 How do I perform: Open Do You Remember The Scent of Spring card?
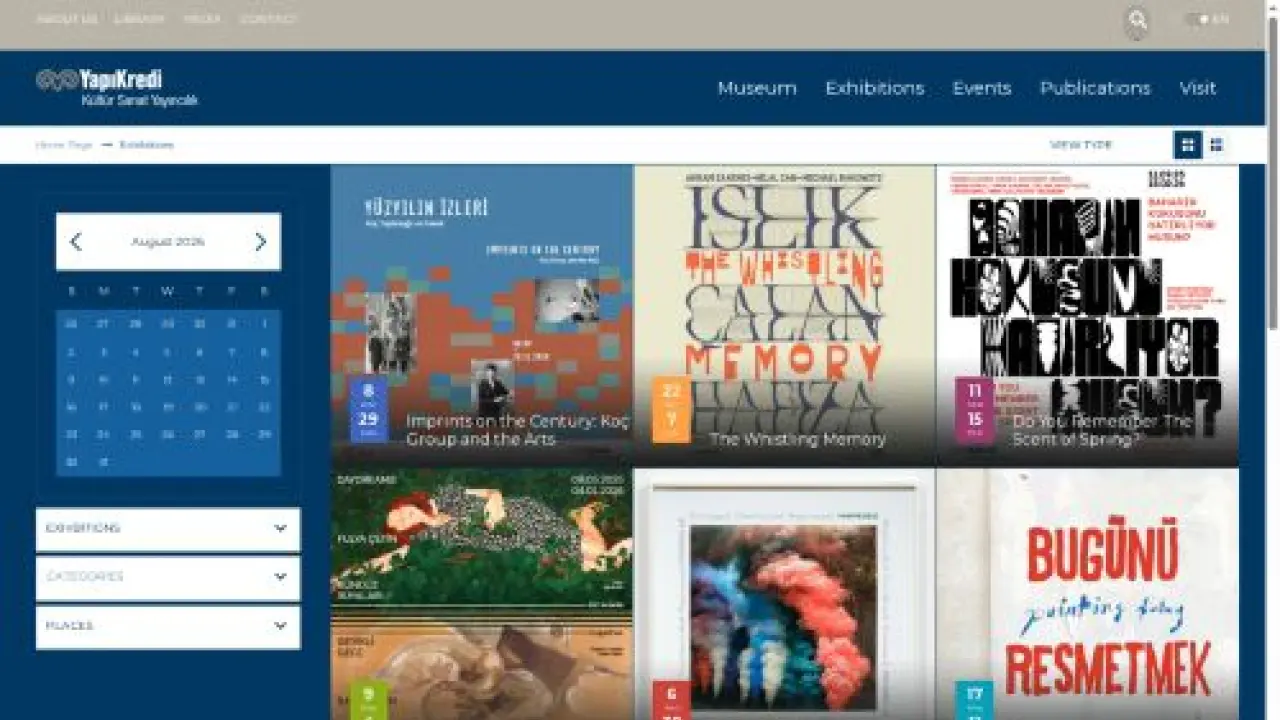1088,315
